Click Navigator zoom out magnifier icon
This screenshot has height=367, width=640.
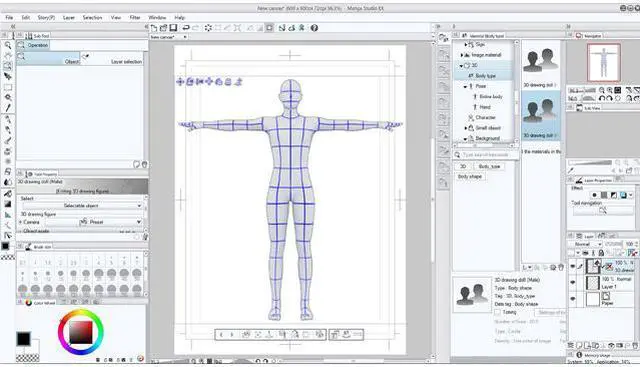pos(602,90)
